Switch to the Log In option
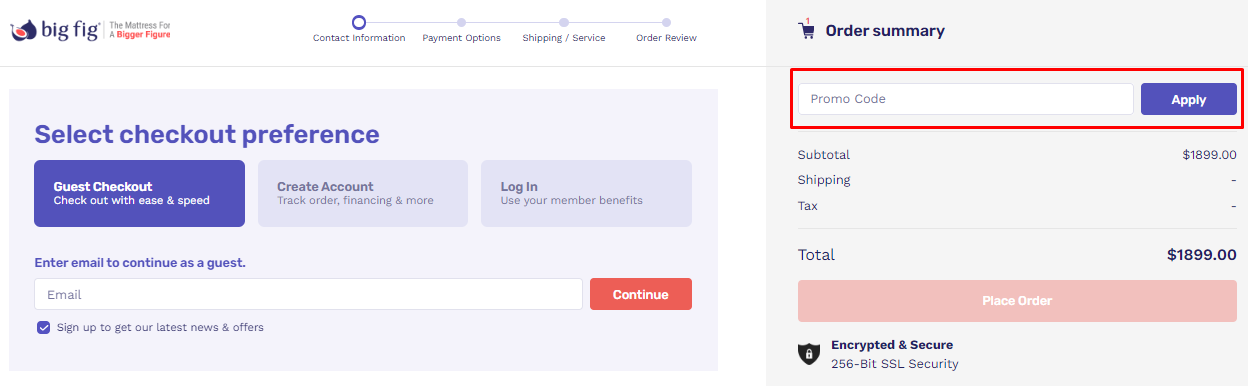 click(586, 194)
